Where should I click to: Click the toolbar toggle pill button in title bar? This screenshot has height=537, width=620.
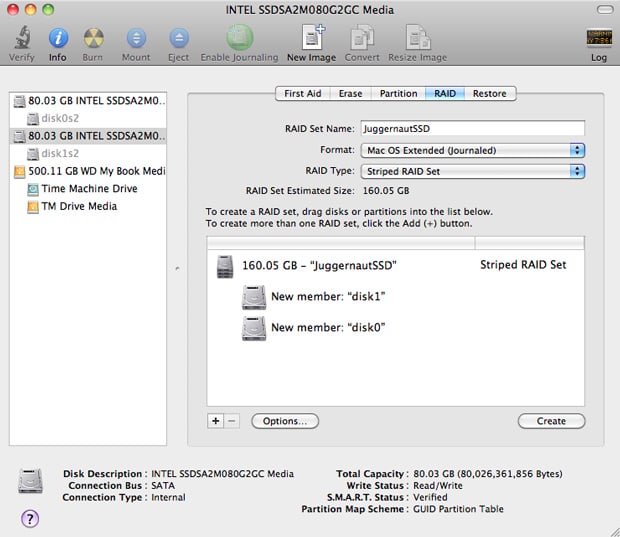click(605, 9)
